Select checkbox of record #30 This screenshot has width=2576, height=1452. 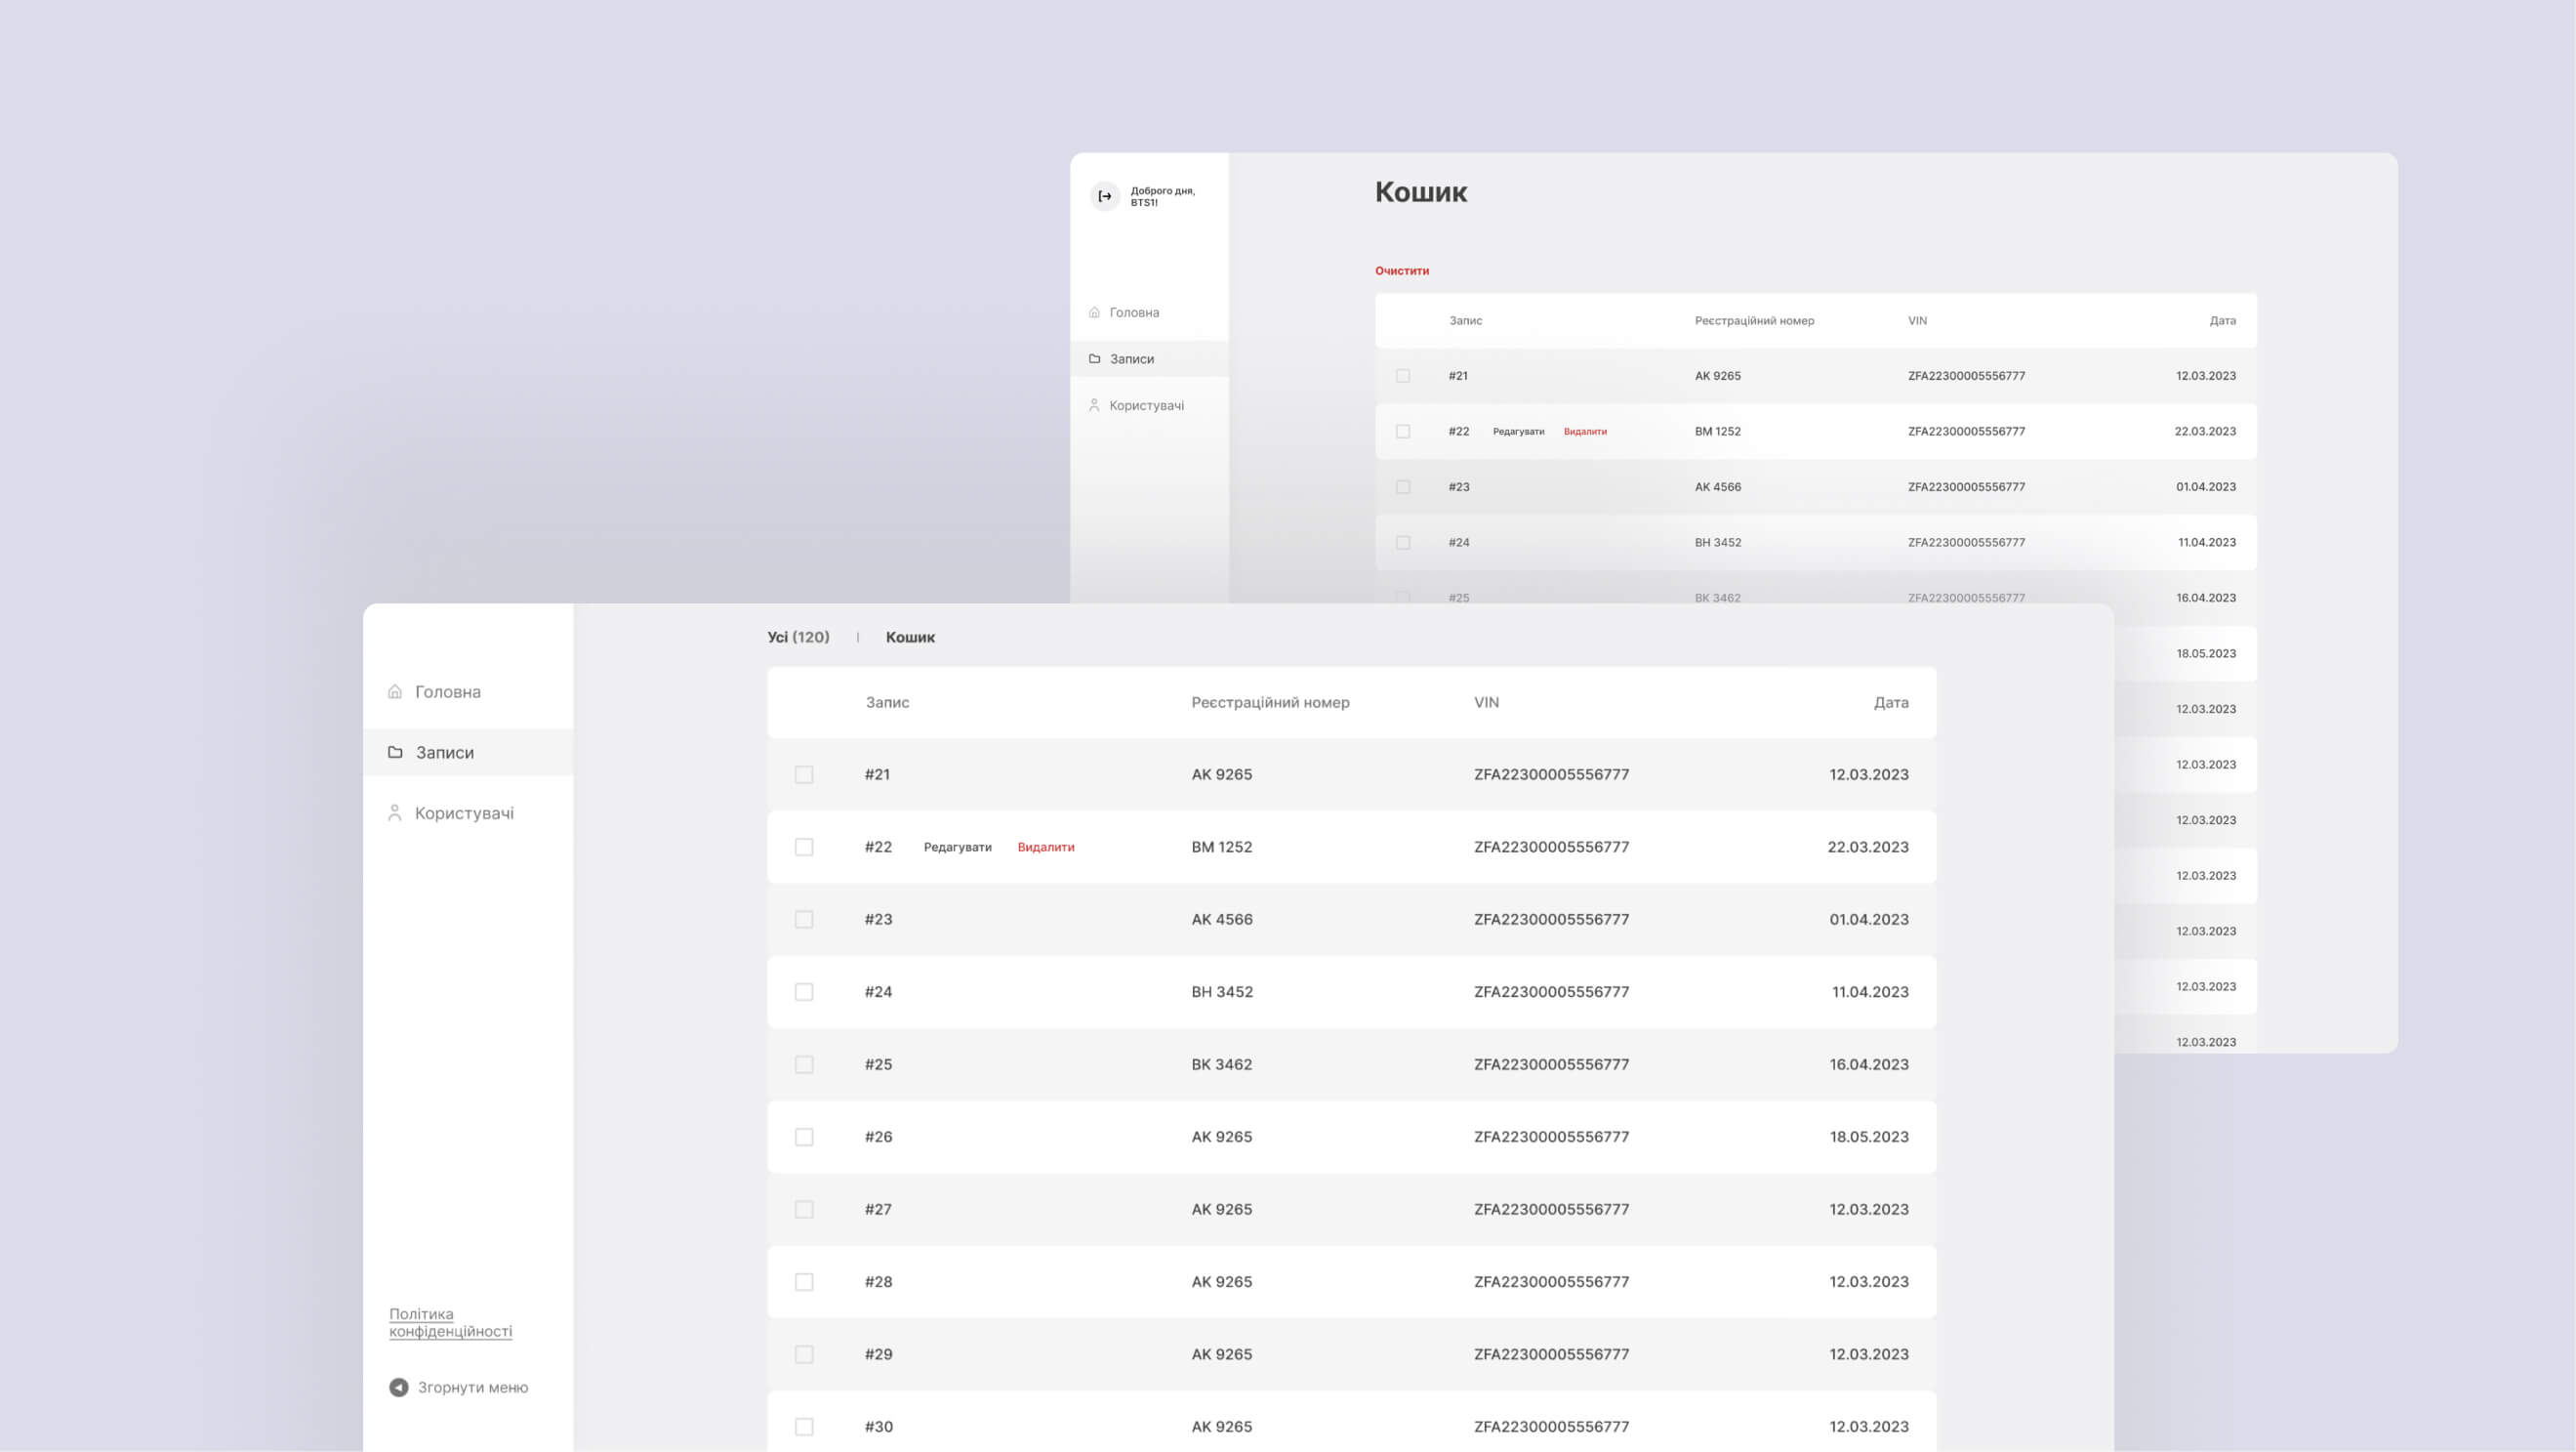pos(804,1427)
